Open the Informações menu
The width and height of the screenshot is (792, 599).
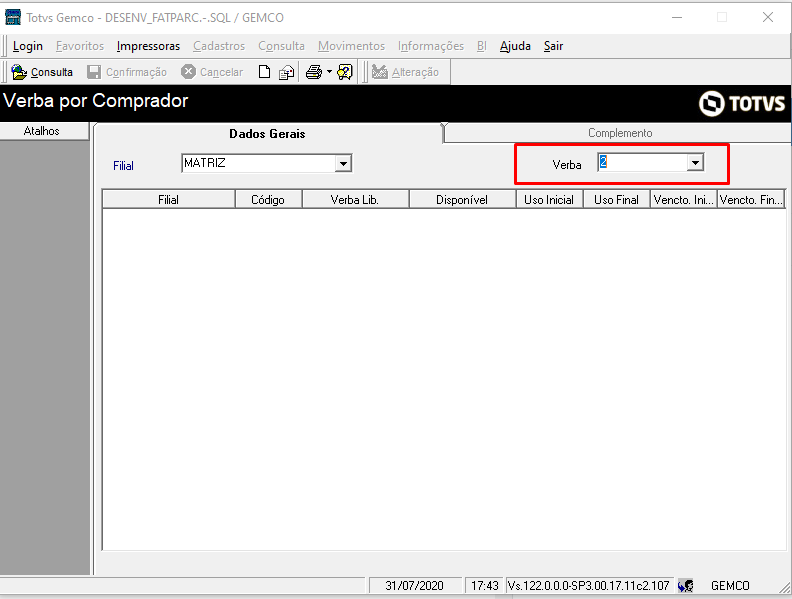[430, 46]
